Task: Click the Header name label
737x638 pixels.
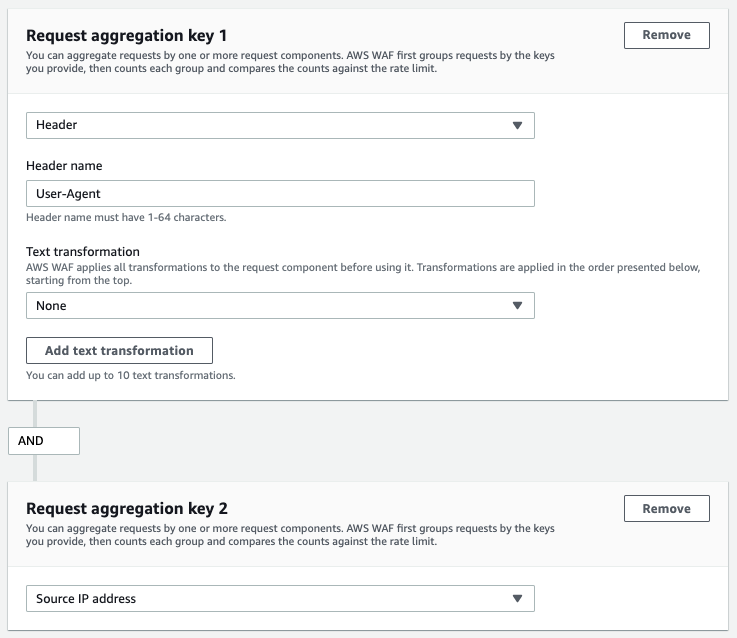Action: [64, 165]
